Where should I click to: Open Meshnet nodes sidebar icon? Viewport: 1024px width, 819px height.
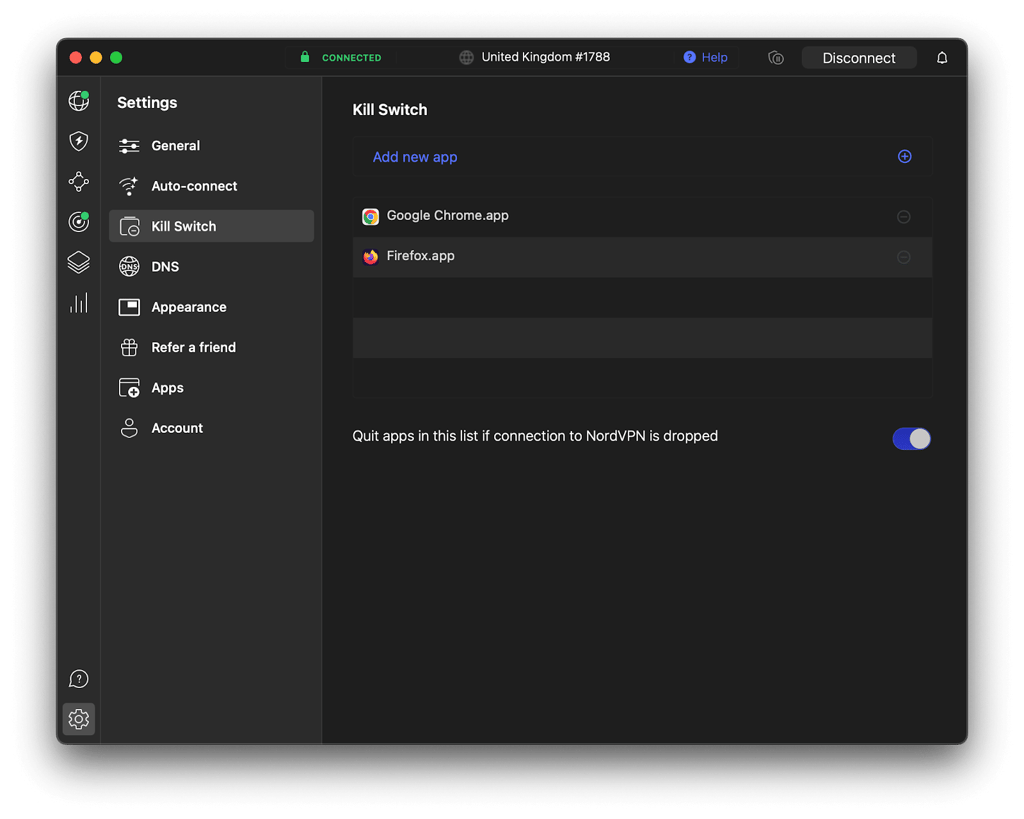pos(79,182)
